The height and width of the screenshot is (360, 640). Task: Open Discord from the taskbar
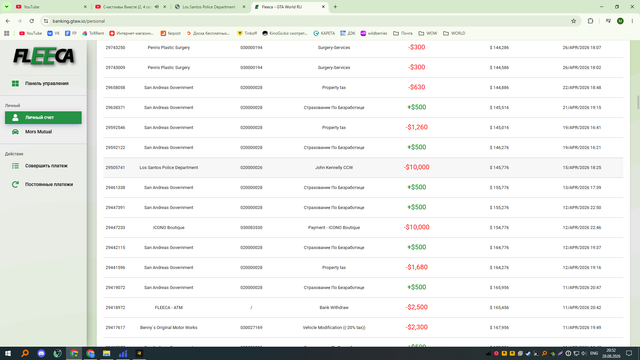(x=41, y=353)
